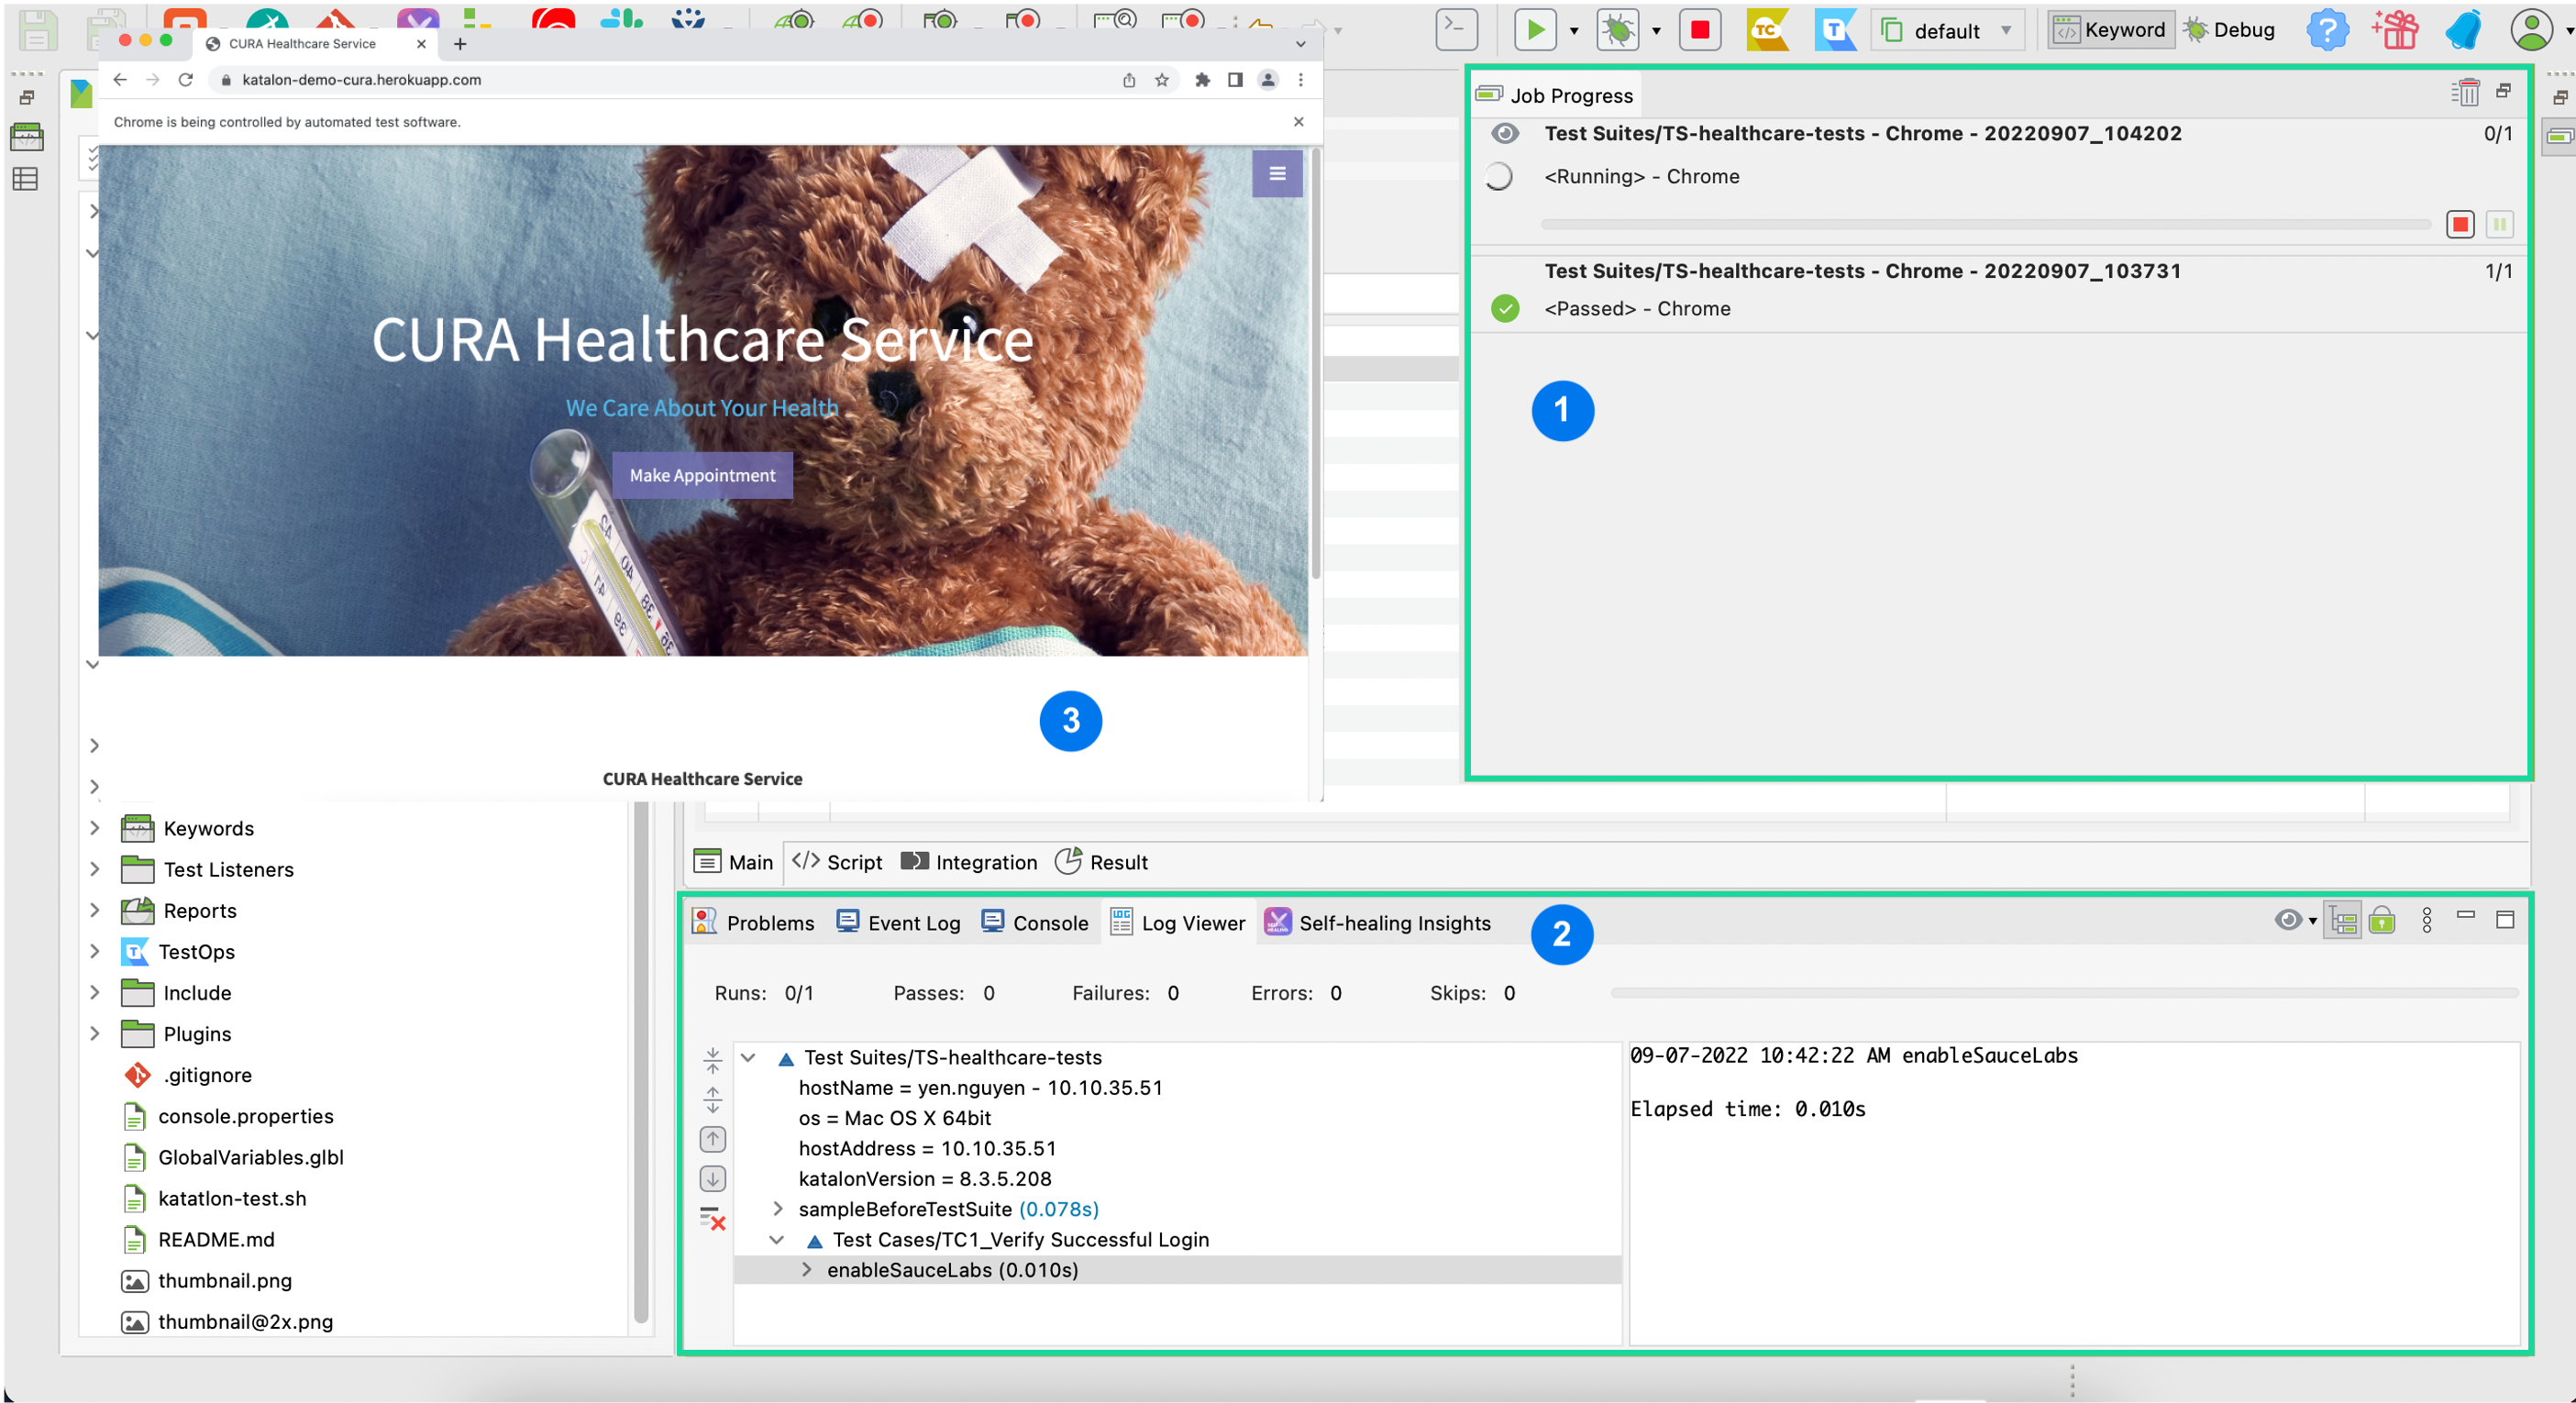Switch to the Debug perspective
Viewport: 2576px width, 1403px height.
click(x=2230, y=30)
